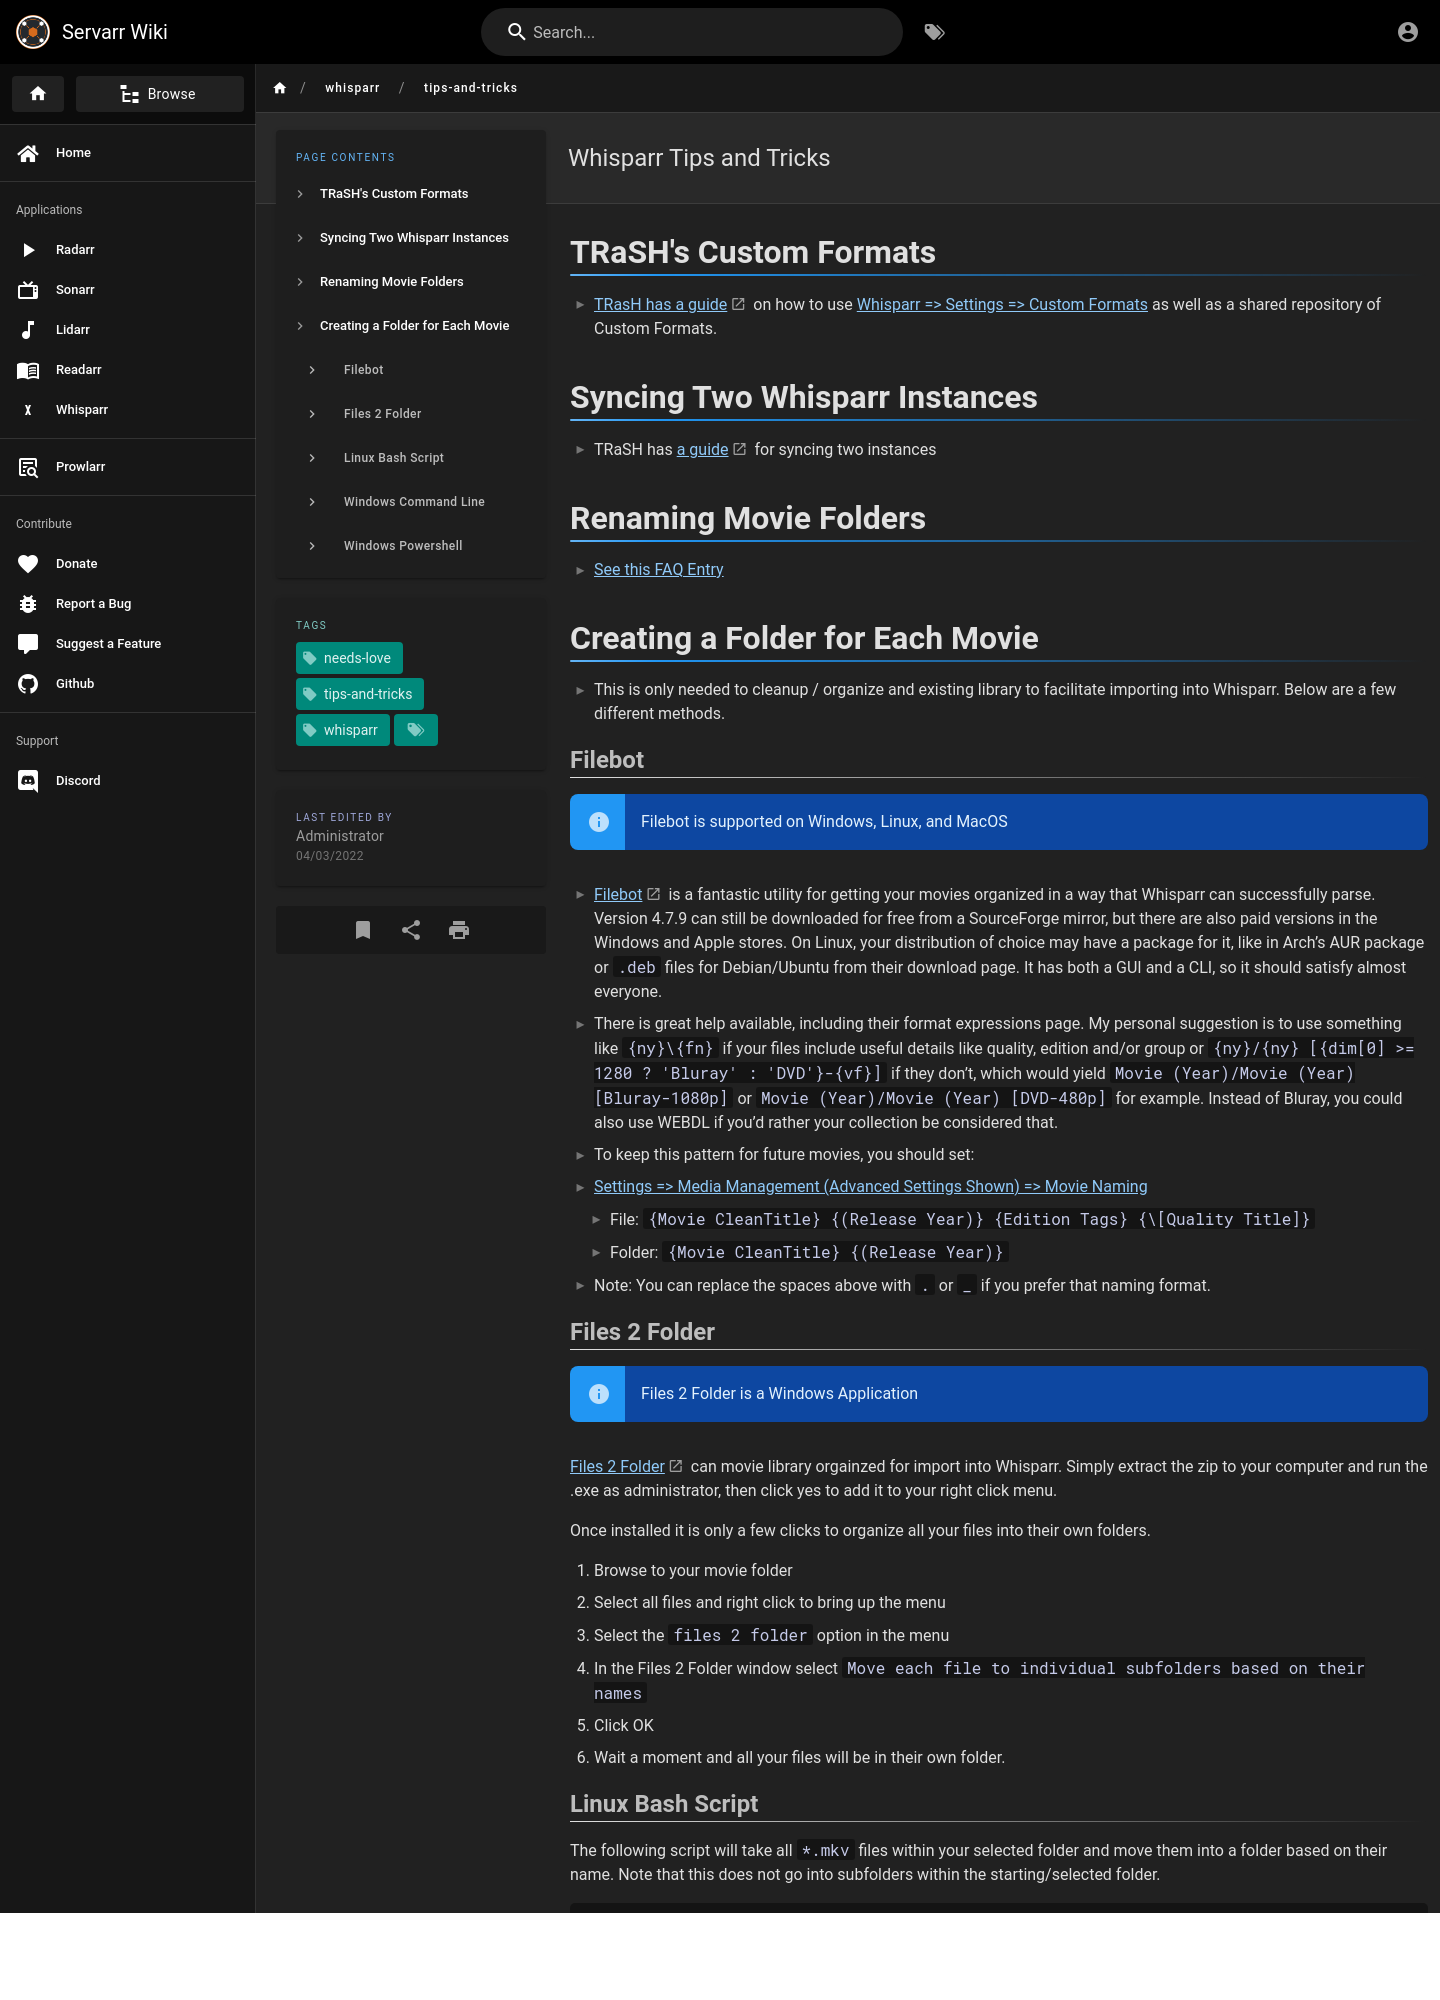Click the home icon button in sidebar
Viewport: 1440px width, 2000px height.
click(38, 94)
